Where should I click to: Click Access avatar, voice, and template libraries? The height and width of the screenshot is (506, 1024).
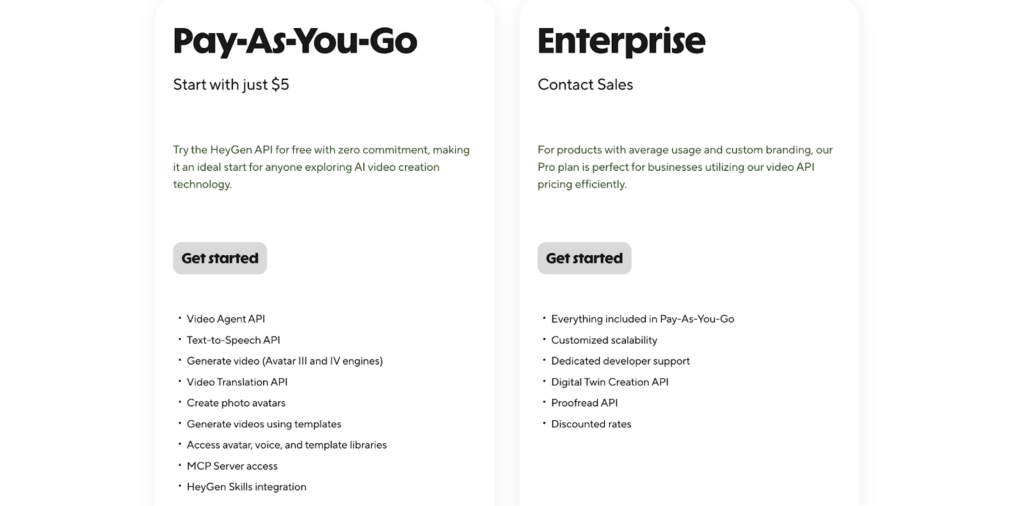coord(286,445)
